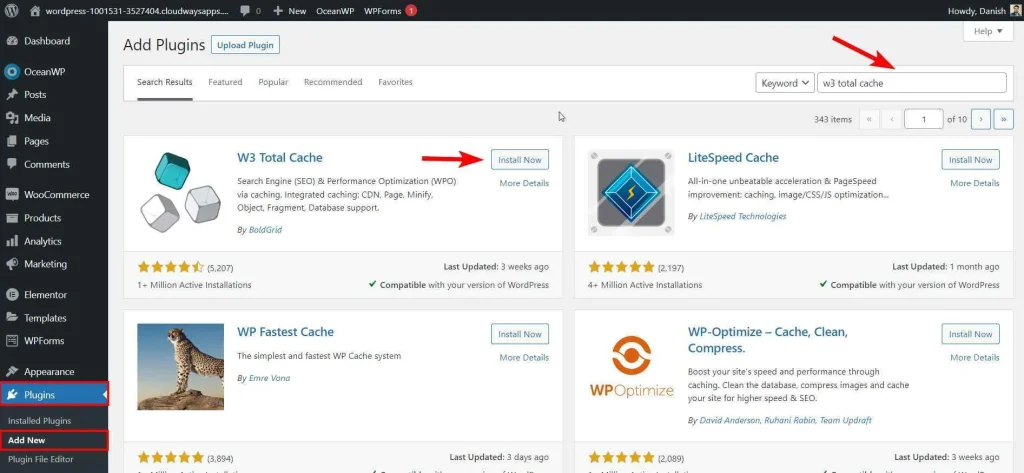Image resolution: width=1024 pixels, height=473 pixels.
Task: Switch to Popular plugins tab
Action: click(273, 82)
